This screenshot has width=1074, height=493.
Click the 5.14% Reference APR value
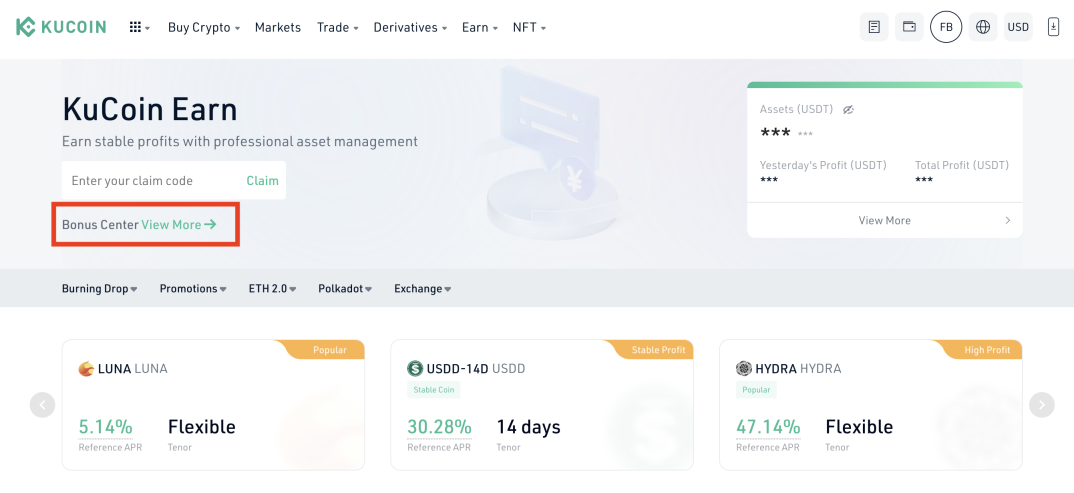105,427
